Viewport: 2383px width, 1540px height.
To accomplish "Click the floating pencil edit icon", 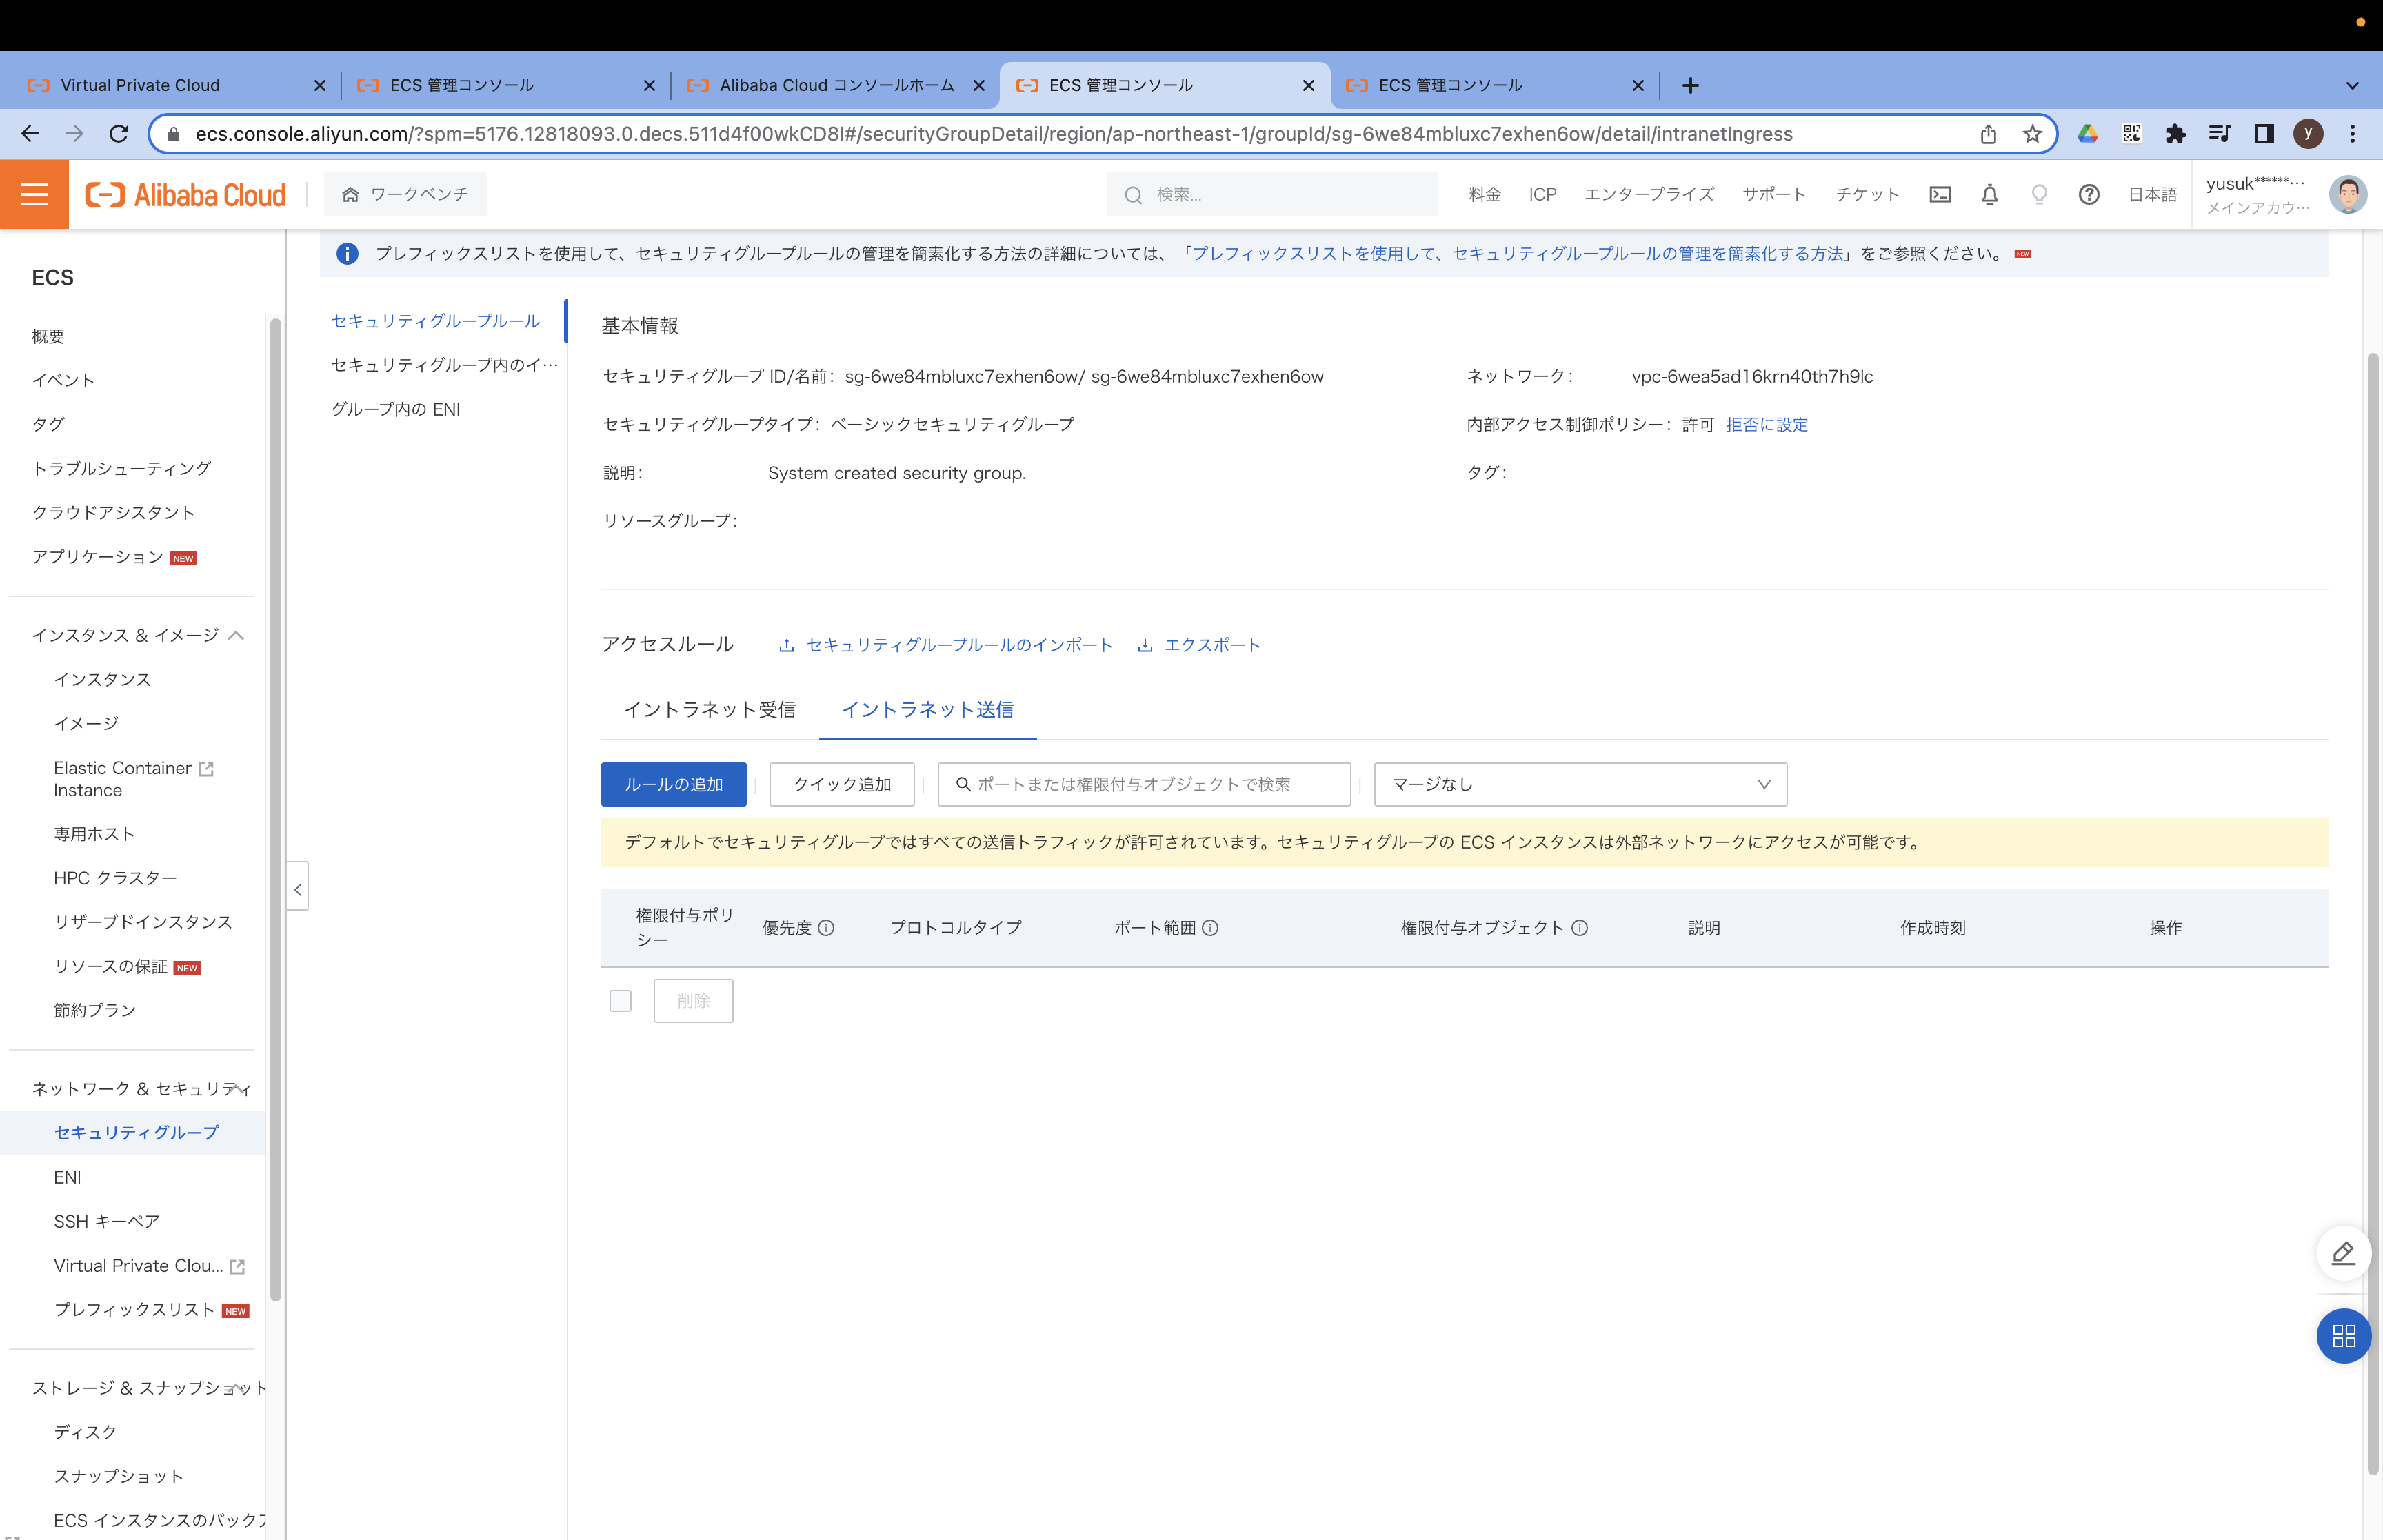I will point(2344,1253).
